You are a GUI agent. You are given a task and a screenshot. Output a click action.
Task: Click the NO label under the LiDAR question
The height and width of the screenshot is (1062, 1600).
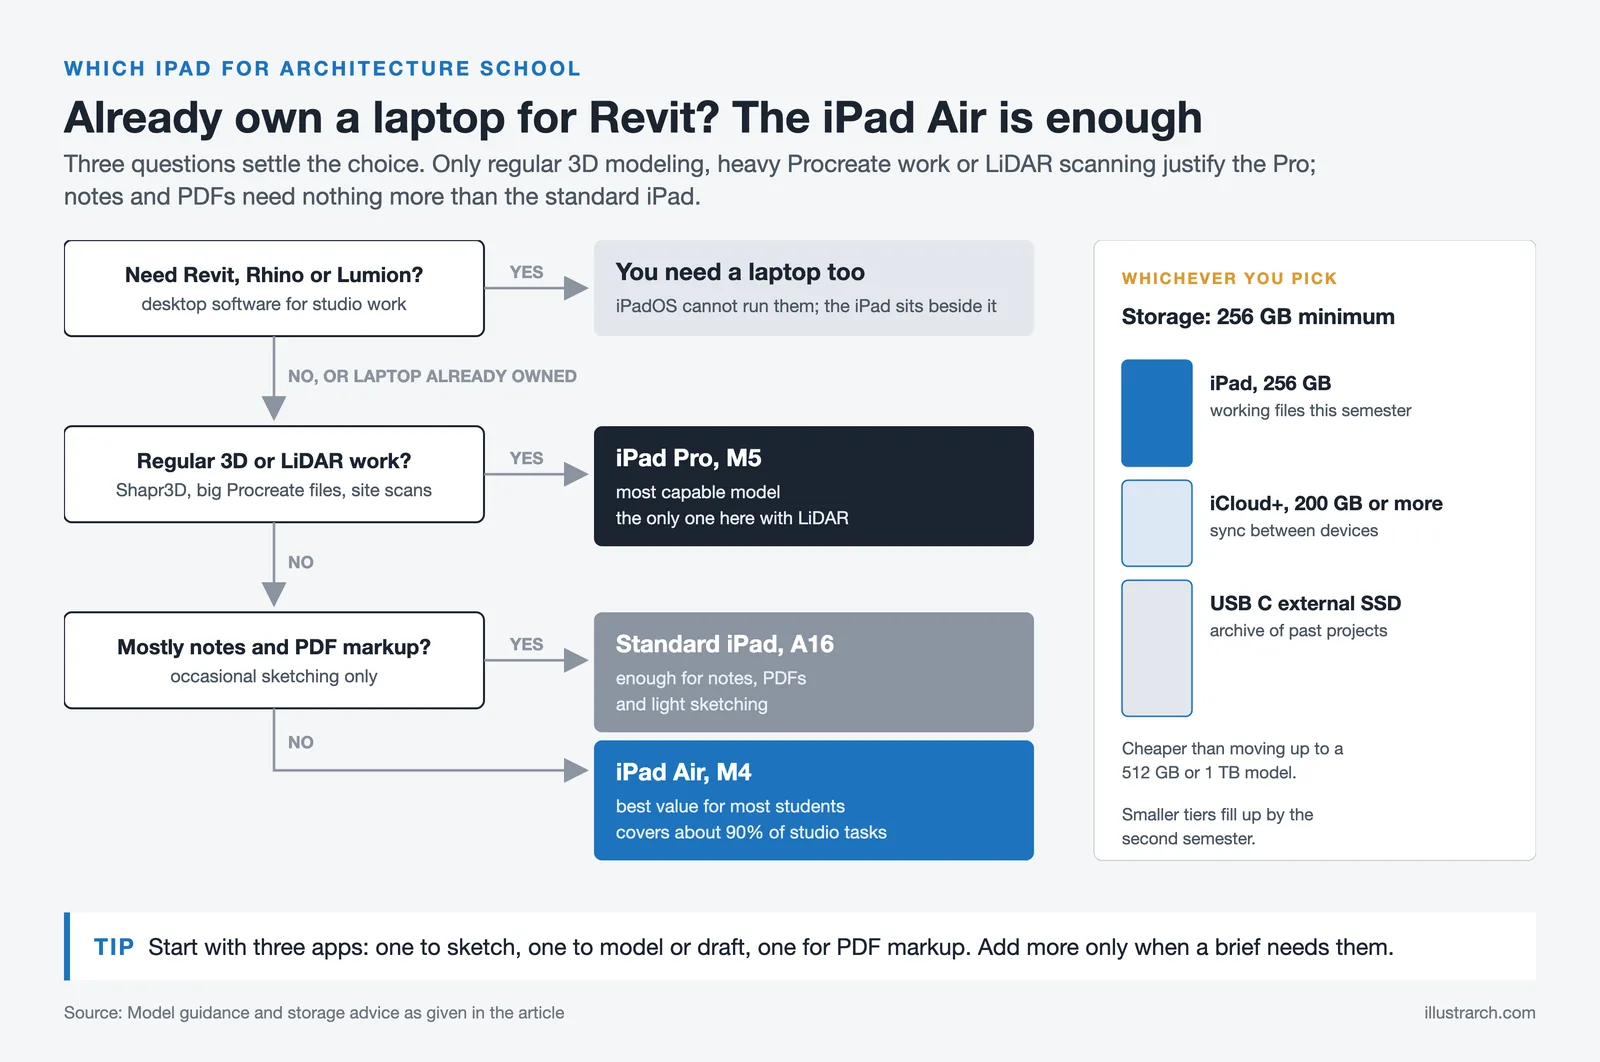pos(301,562)
